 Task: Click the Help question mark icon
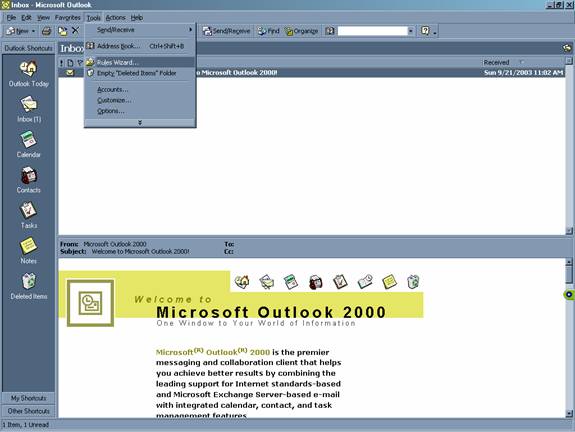[x=425, y=31]
